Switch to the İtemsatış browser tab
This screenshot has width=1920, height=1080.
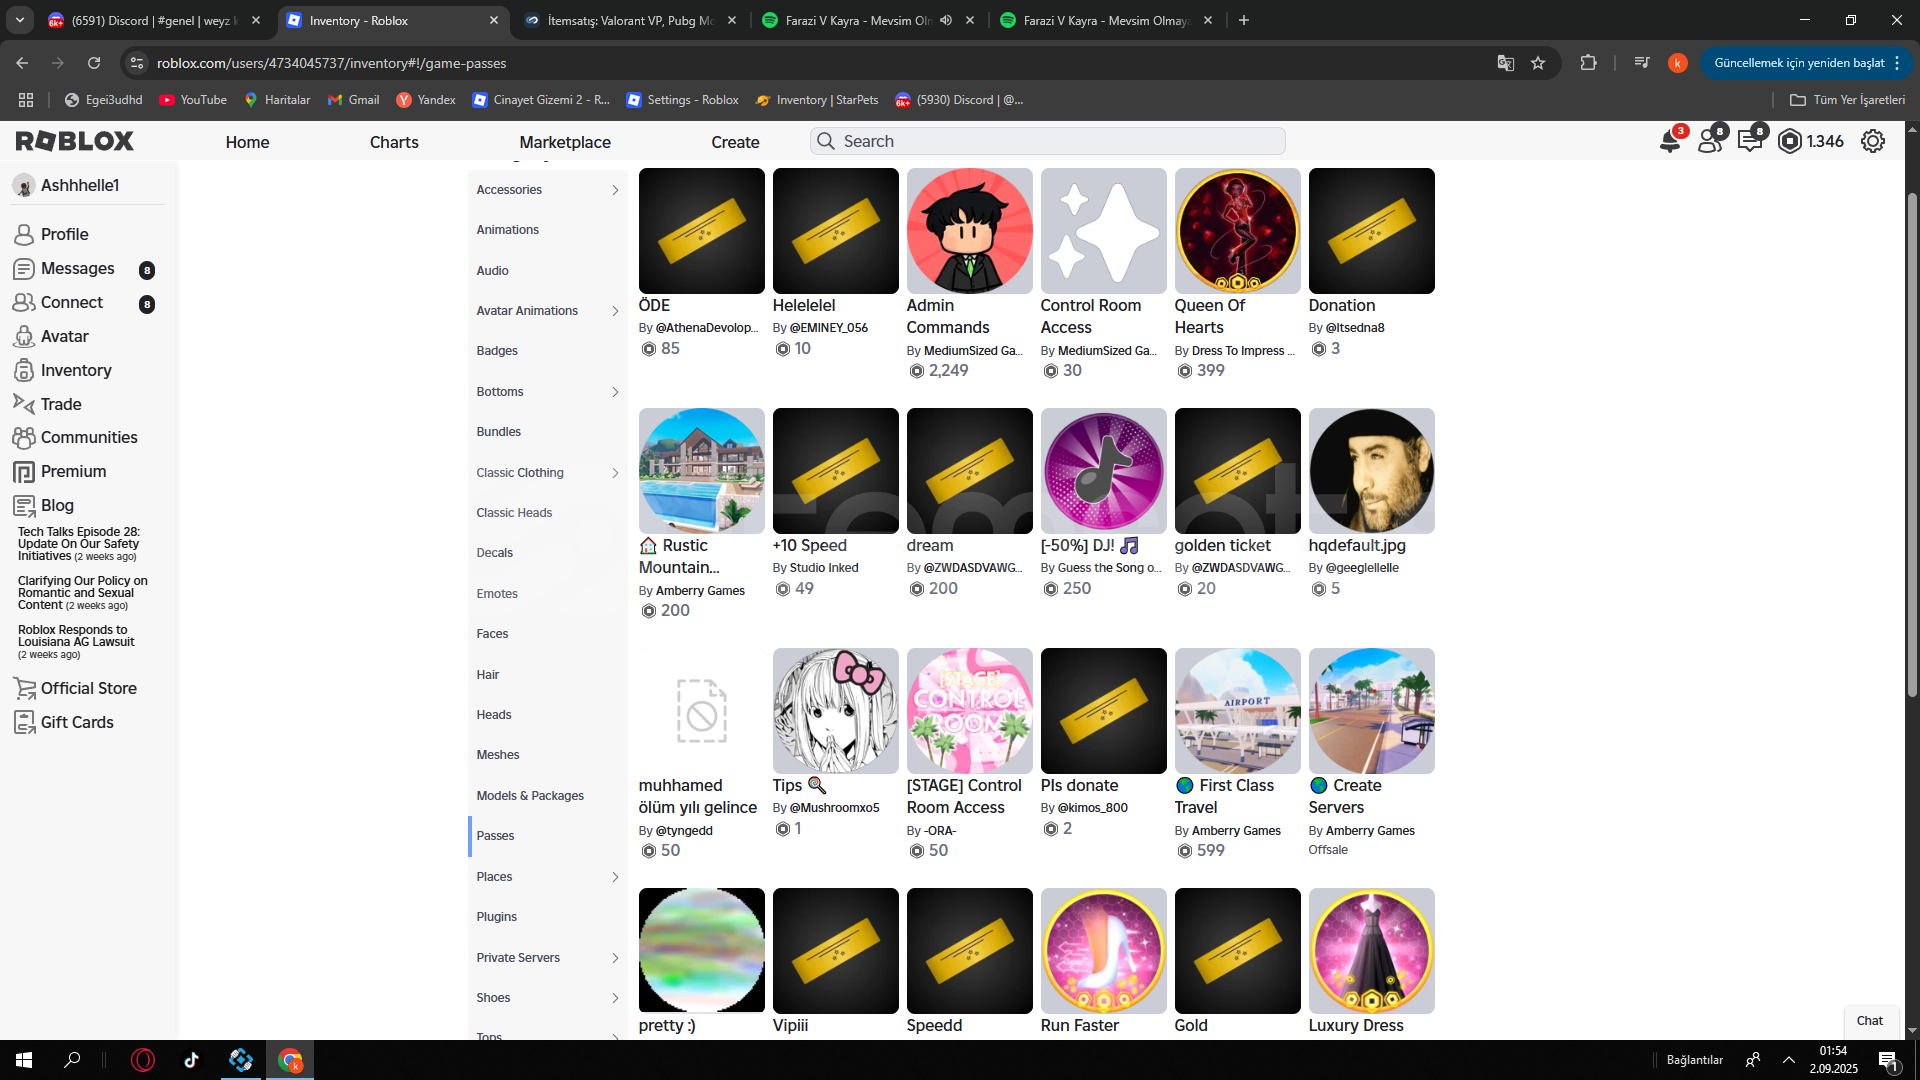pyautogui.click(x=631, y=20)
